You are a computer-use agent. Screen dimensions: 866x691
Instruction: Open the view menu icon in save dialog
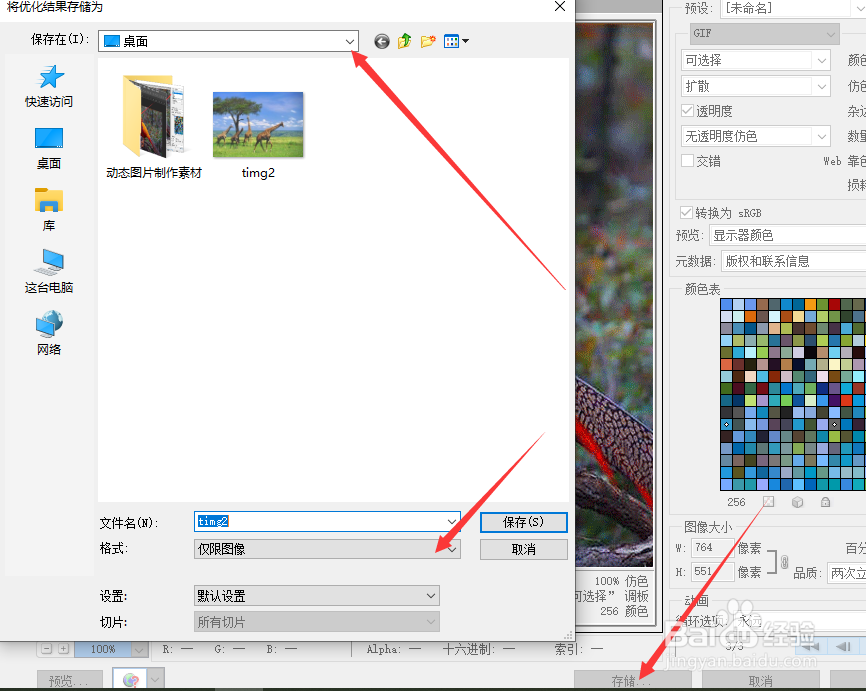[456, 41]
